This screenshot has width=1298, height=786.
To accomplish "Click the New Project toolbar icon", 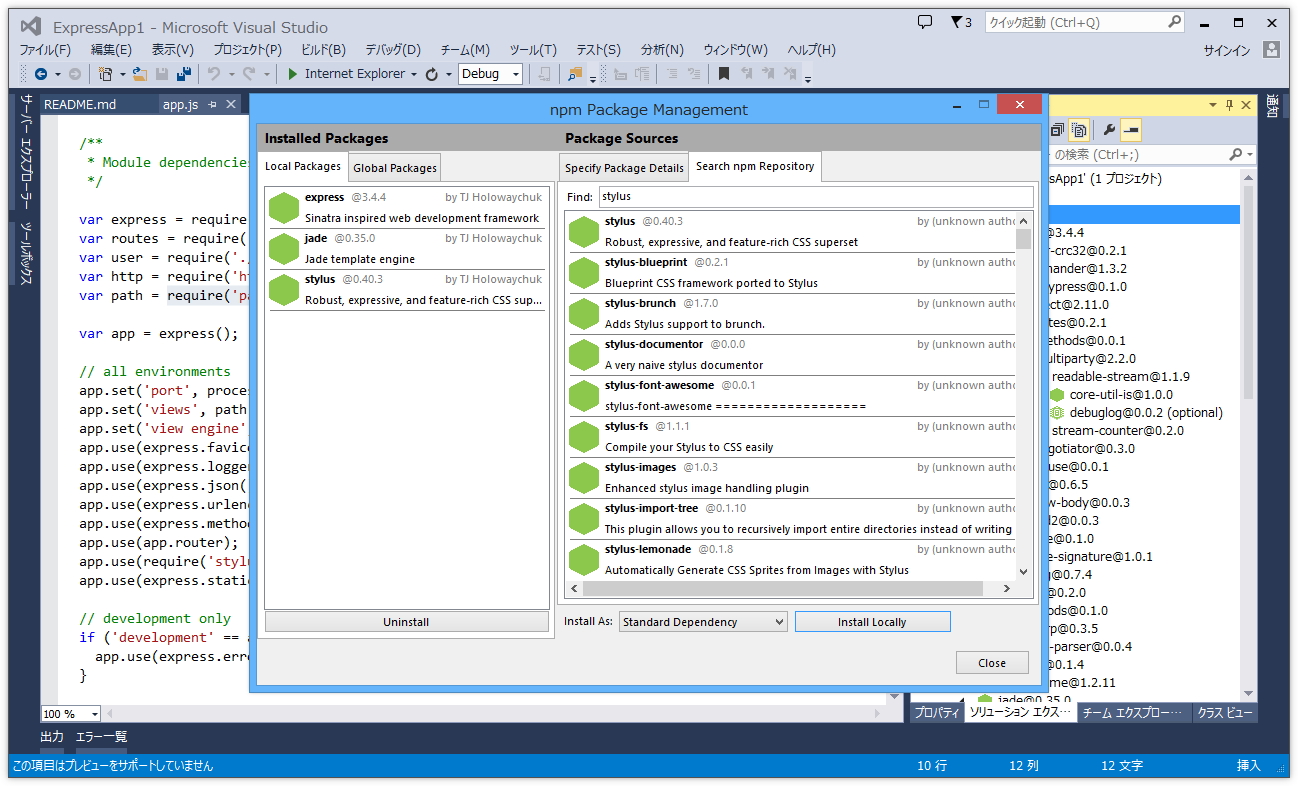I will tap(106, 74).
